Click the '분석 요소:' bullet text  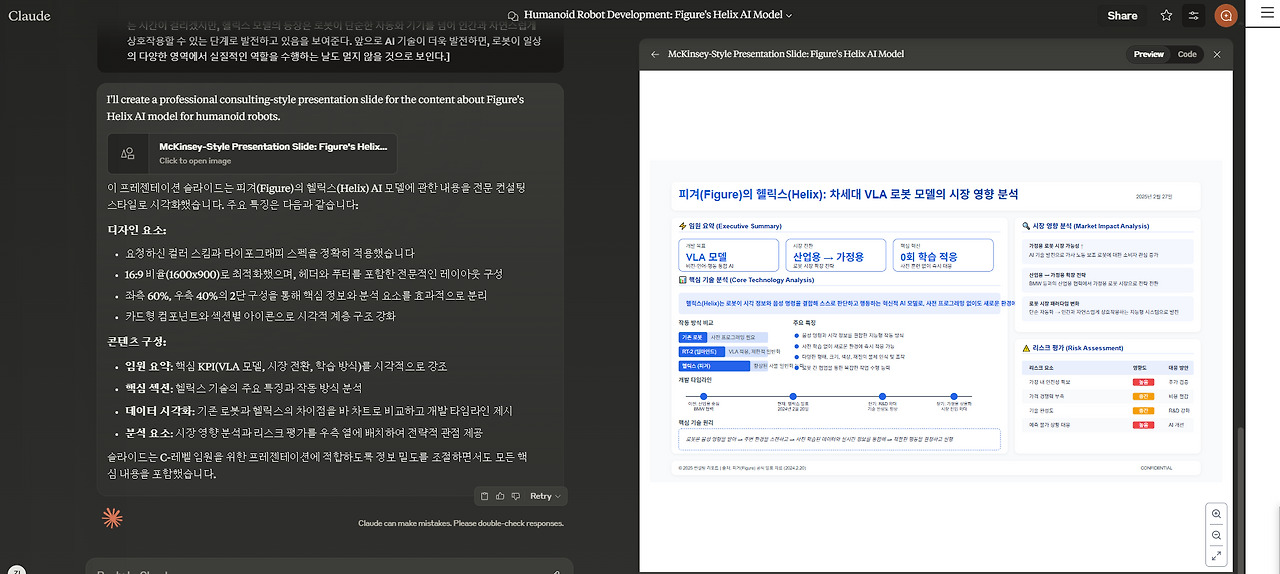click(x=304, y=432)
